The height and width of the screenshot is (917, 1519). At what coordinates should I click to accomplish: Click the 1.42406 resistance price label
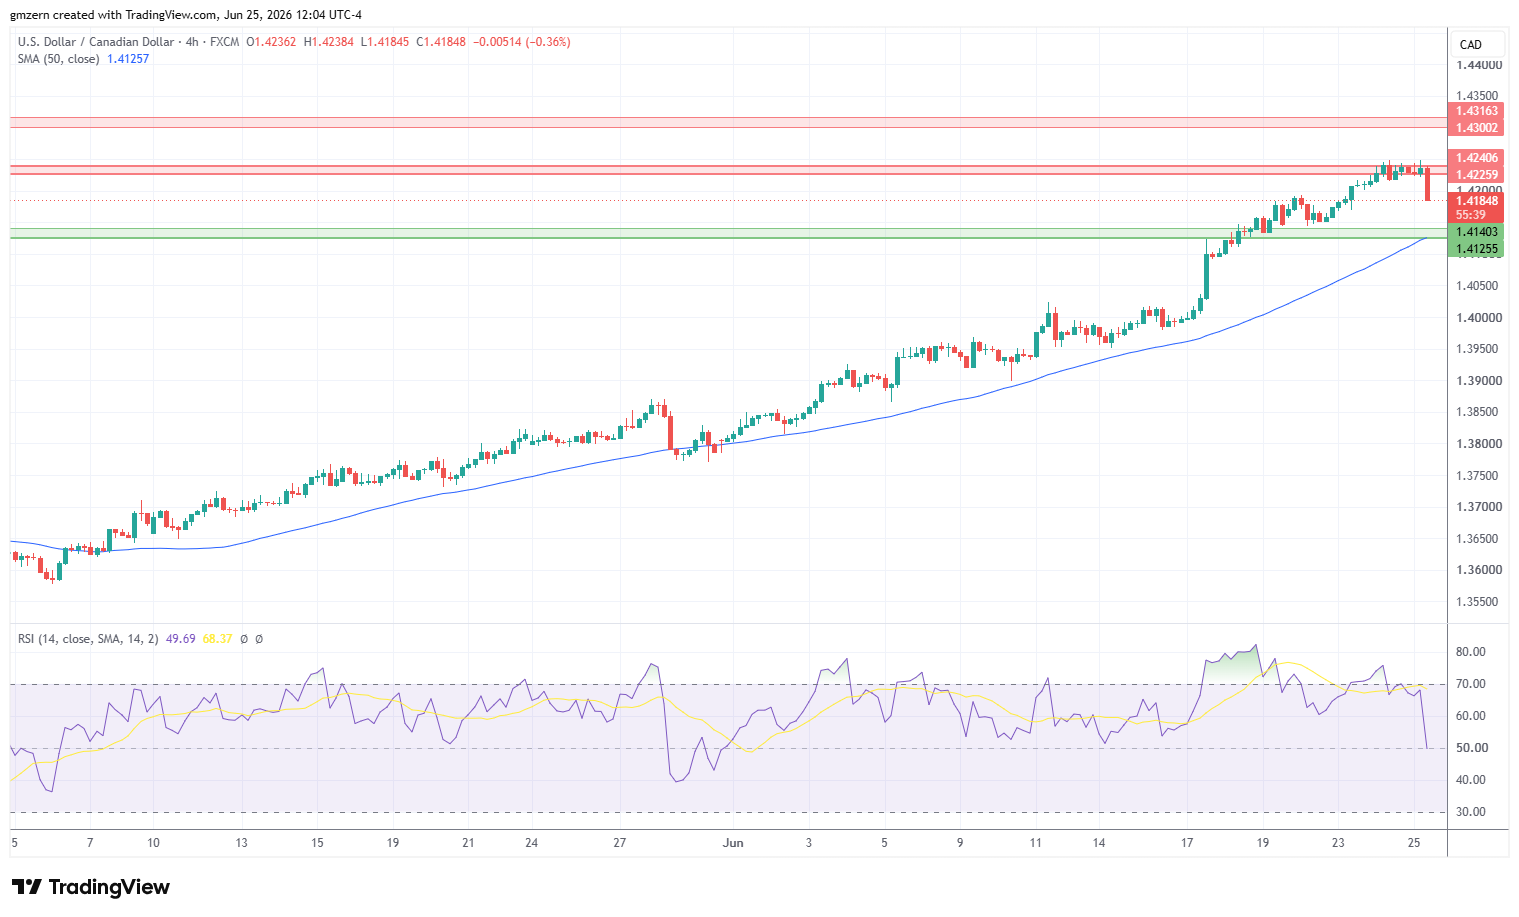pyautogui.click(x=1476, y=158)
